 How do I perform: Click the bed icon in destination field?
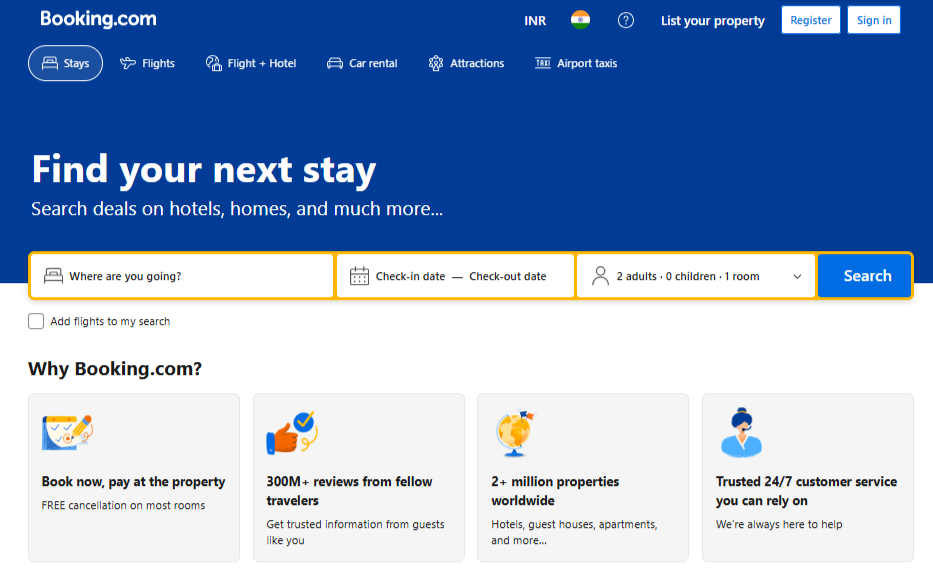[53, 276]
